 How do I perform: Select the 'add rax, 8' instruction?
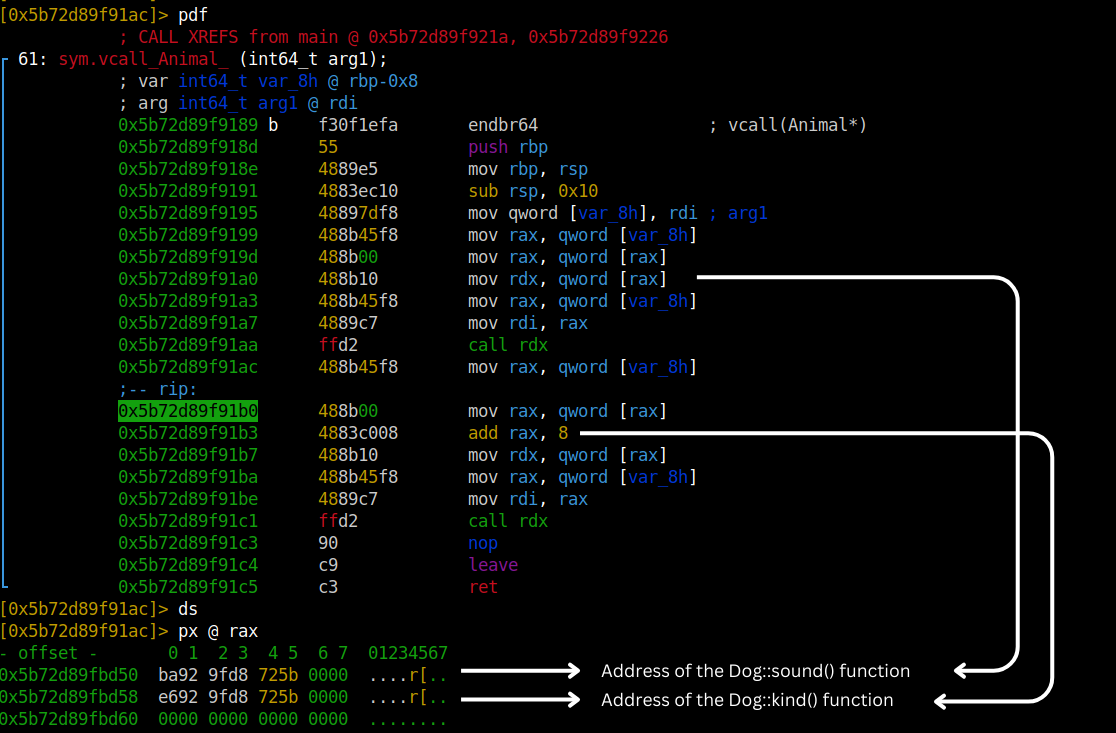pos(518,433)
